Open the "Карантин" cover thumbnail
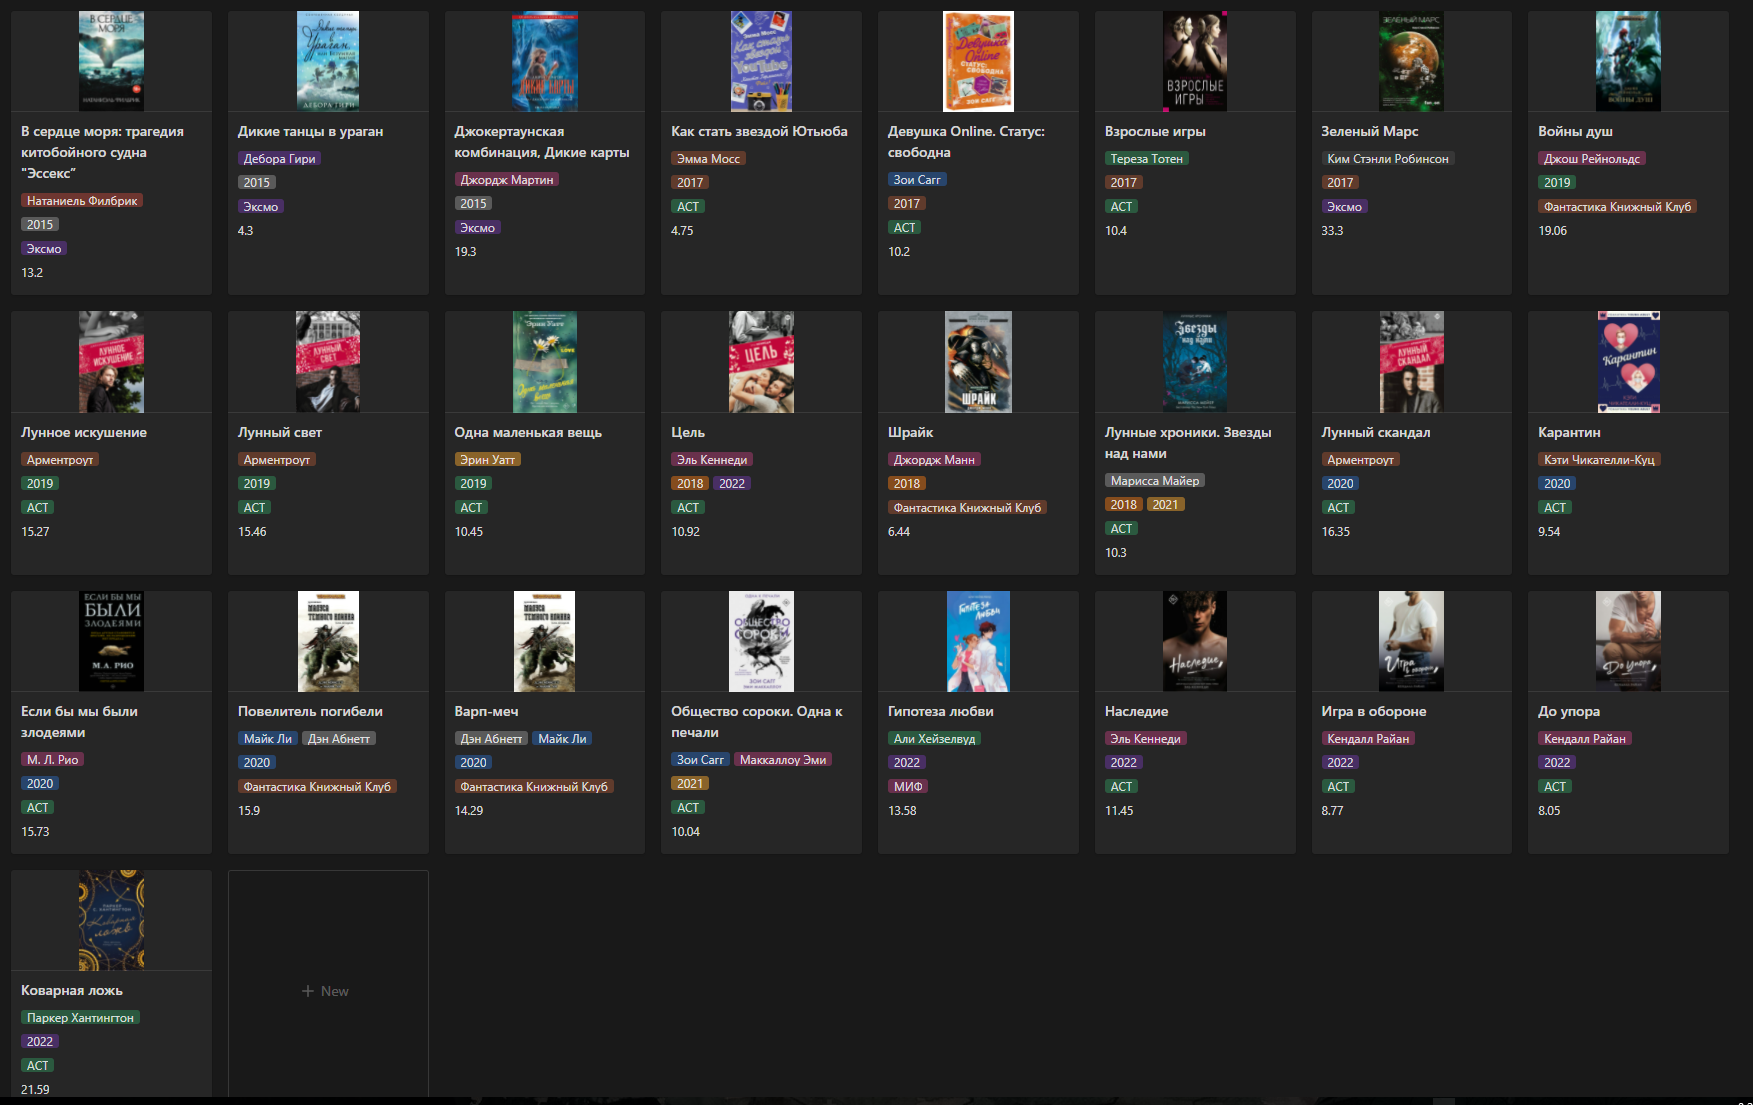The width and height of the screenshot is (1753, 1105). click(x=1628, y=362)
